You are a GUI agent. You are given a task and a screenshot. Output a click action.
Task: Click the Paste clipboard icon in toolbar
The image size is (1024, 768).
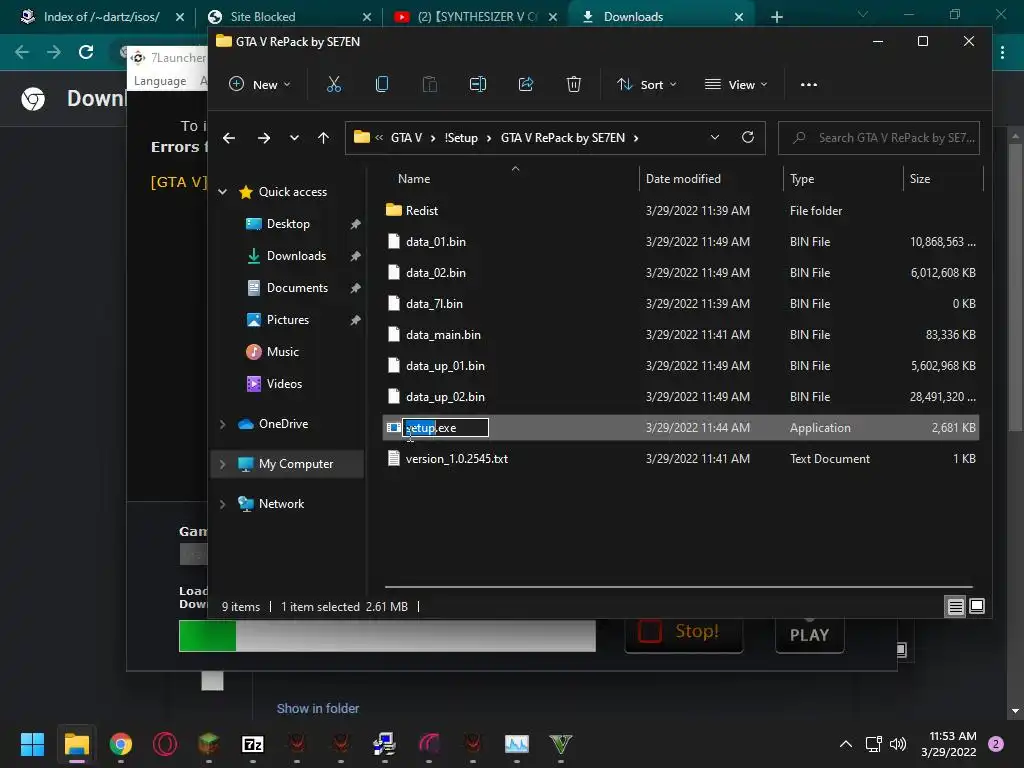430,84
